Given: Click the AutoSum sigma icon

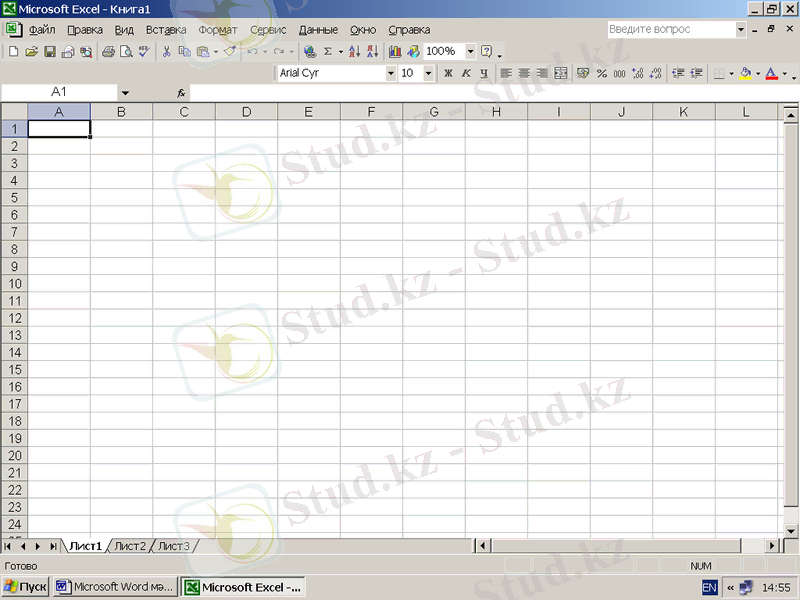Looking at the screenshot, I should pyautogui.click(x=328, y=52).
